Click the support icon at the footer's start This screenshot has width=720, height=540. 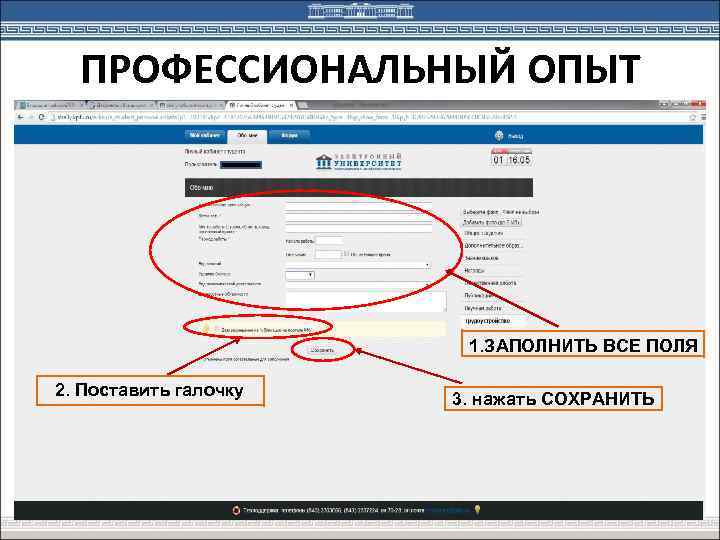[236, 510]
